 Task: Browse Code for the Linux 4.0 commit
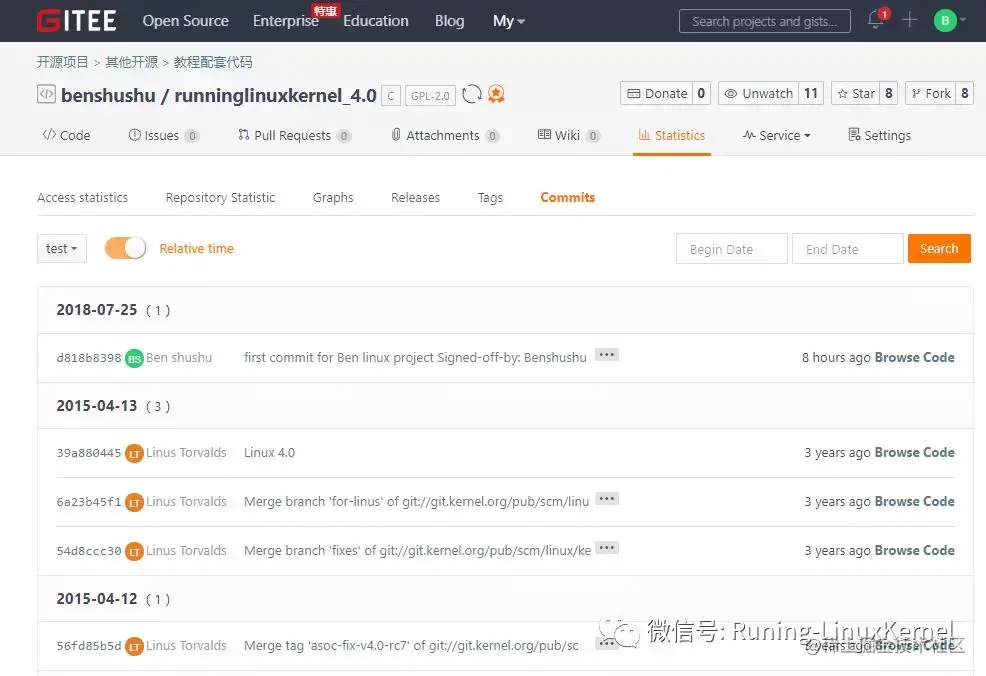914,453
